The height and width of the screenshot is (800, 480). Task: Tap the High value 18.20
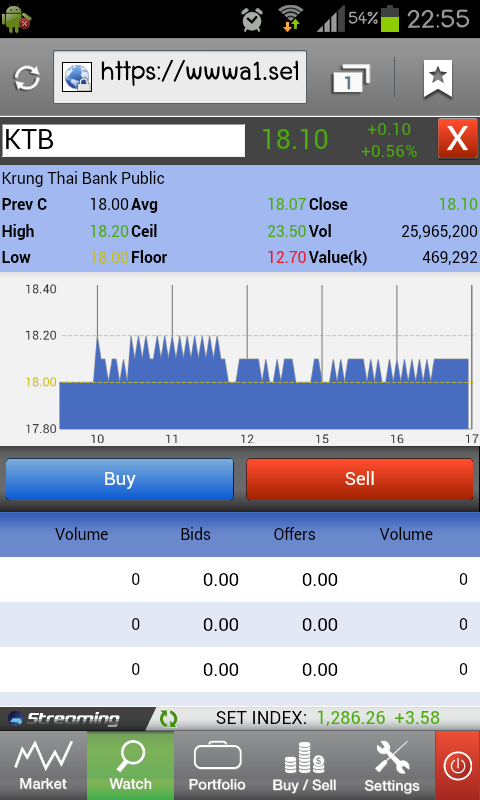[x=109, y=232]
